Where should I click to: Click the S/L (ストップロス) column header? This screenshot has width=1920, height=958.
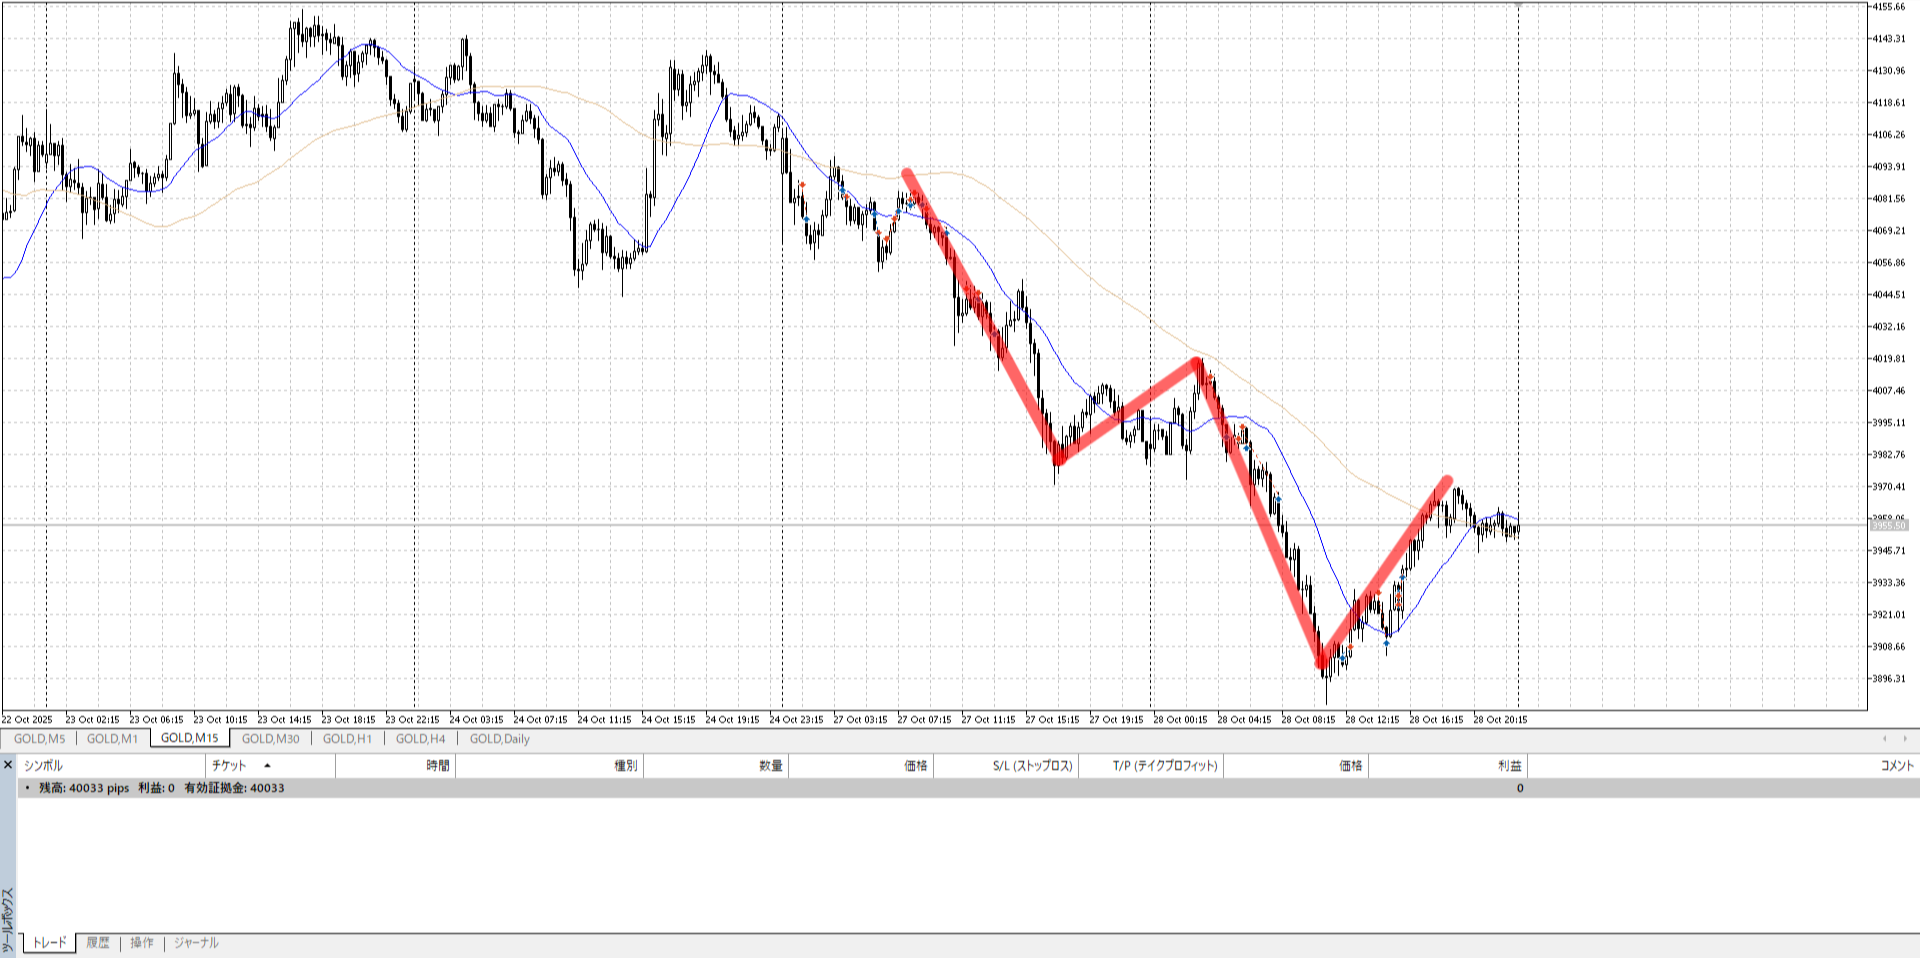tap(1032, 766)
